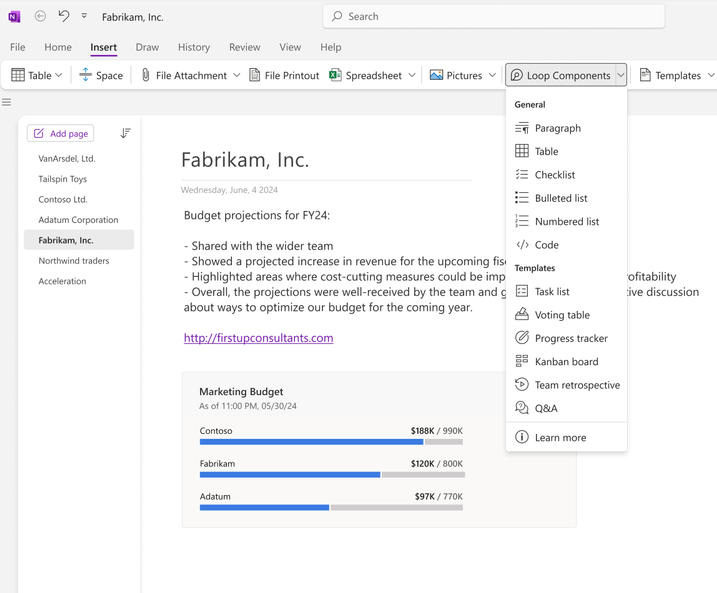Click the page sort order icon
This screenshot has height=593, width=717.
coord(125,133)
